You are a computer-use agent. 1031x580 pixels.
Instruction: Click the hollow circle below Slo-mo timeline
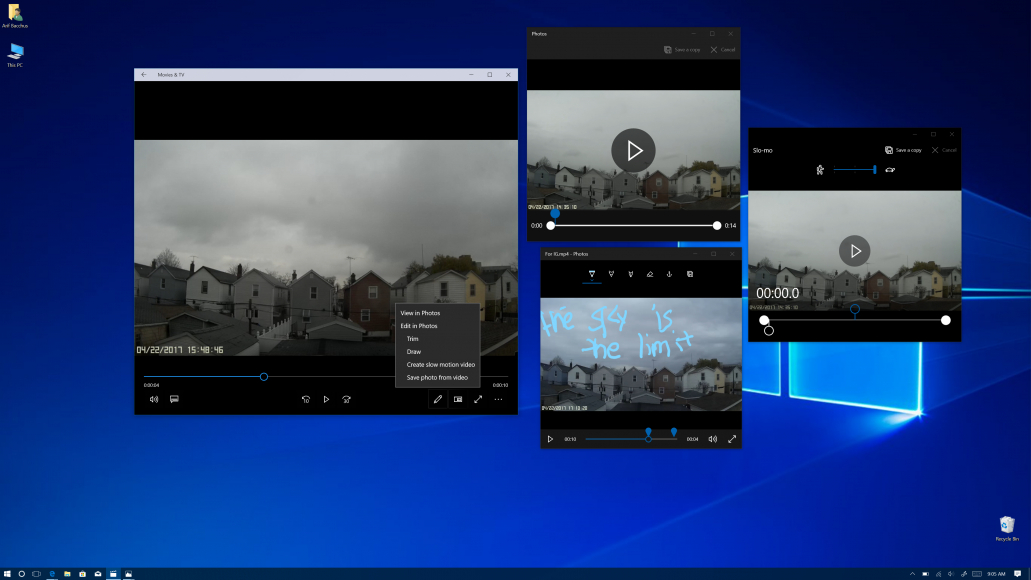769,331
